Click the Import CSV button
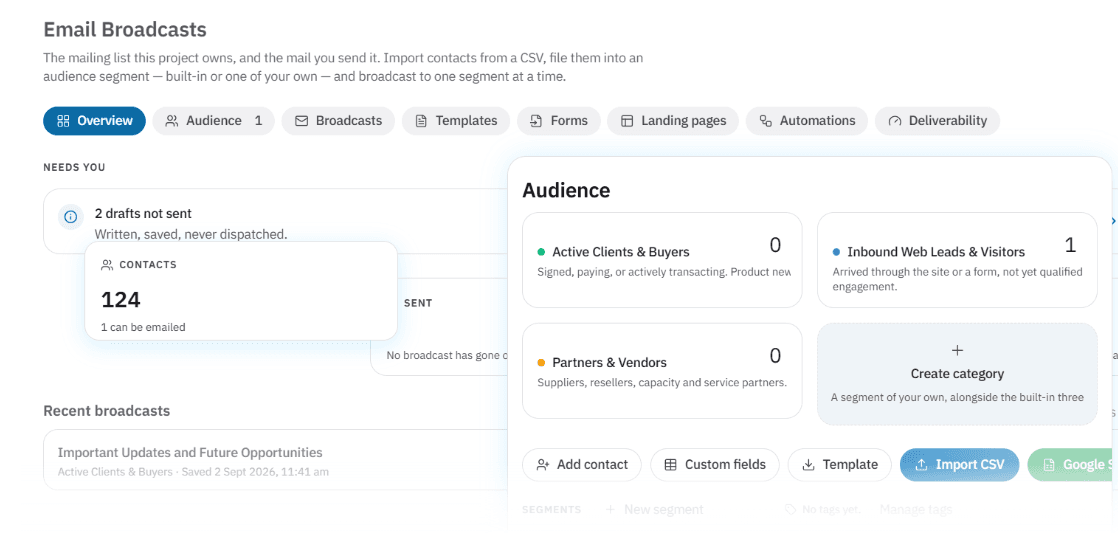The image size is (1118, 533). [x=959, y=465]
